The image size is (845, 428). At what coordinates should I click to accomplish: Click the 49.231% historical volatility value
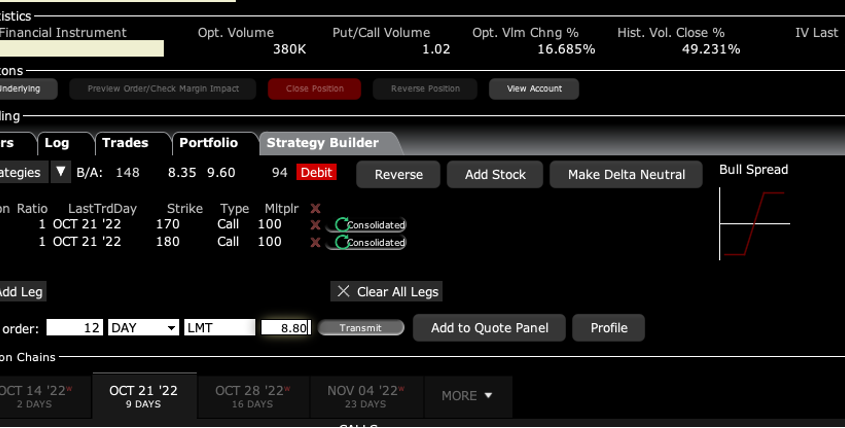[711, 49]
